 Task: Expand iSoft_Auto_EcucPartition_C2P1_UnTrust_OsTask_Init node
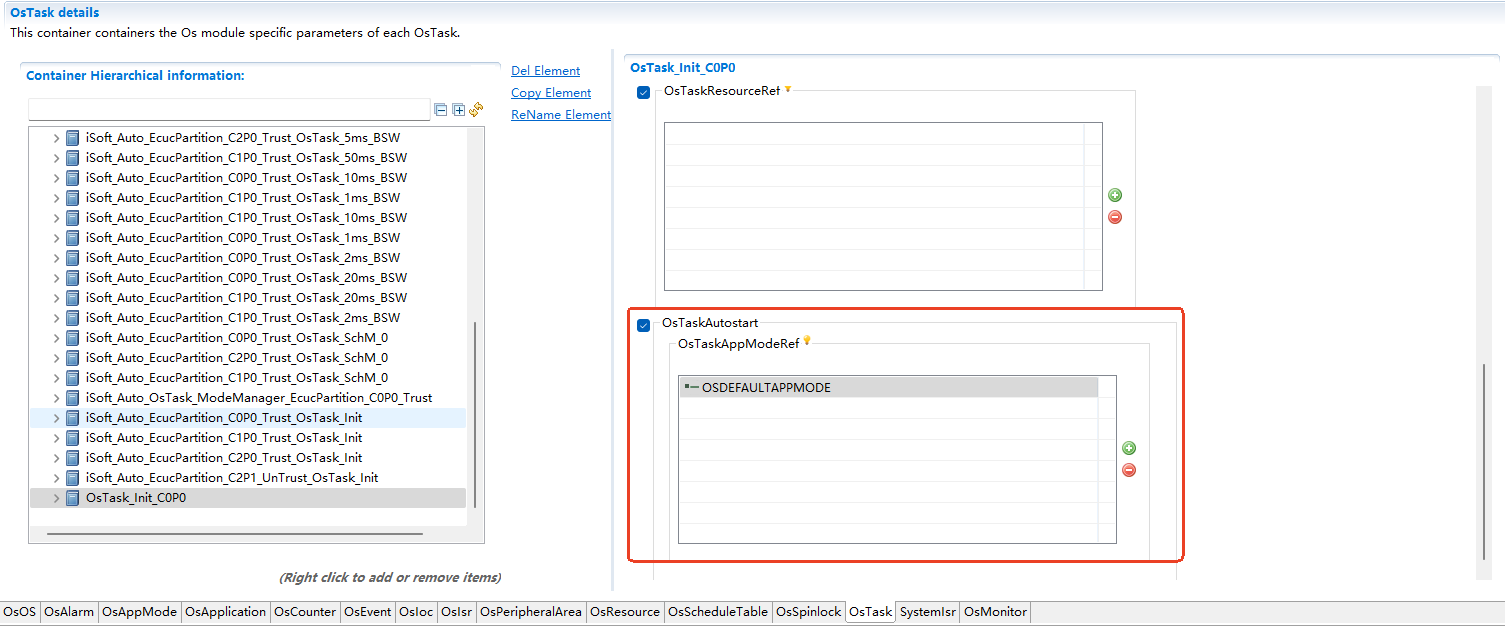pos(56,478)
